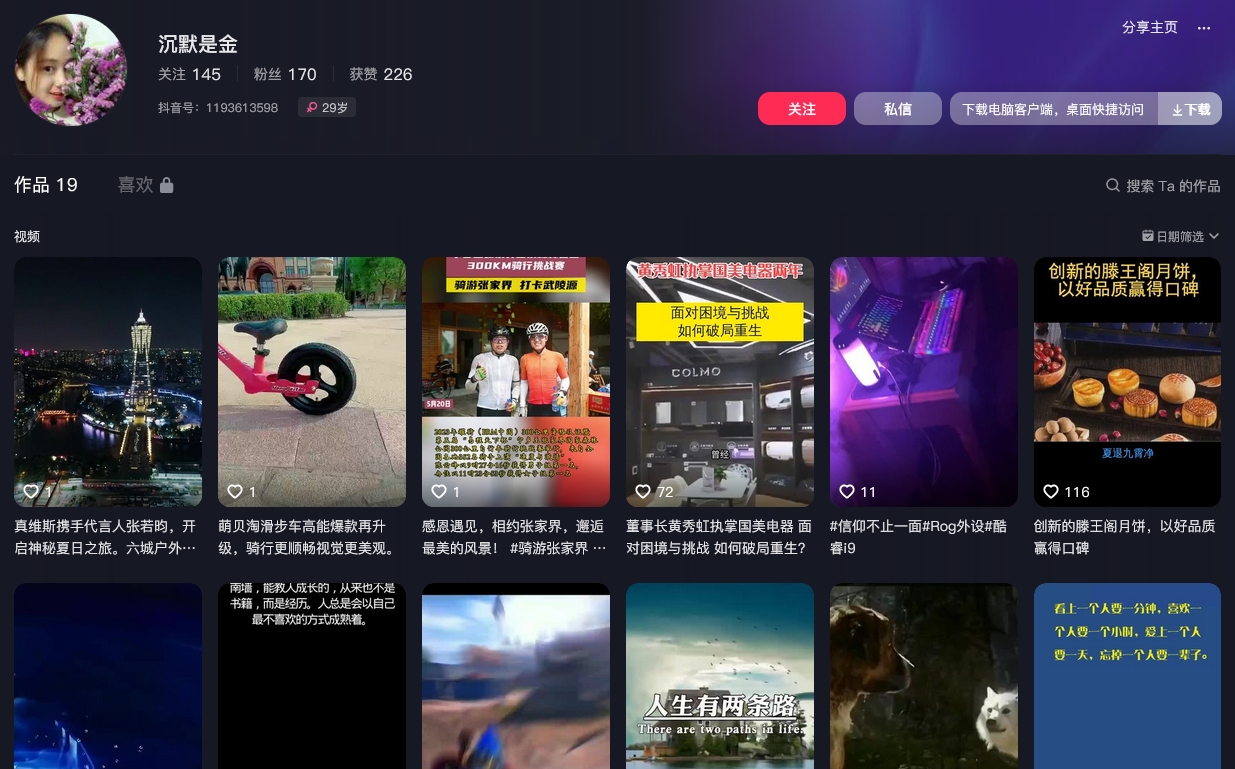
Task: Click the heart icon on 骑游张家界 video
Action: [439, 491]
